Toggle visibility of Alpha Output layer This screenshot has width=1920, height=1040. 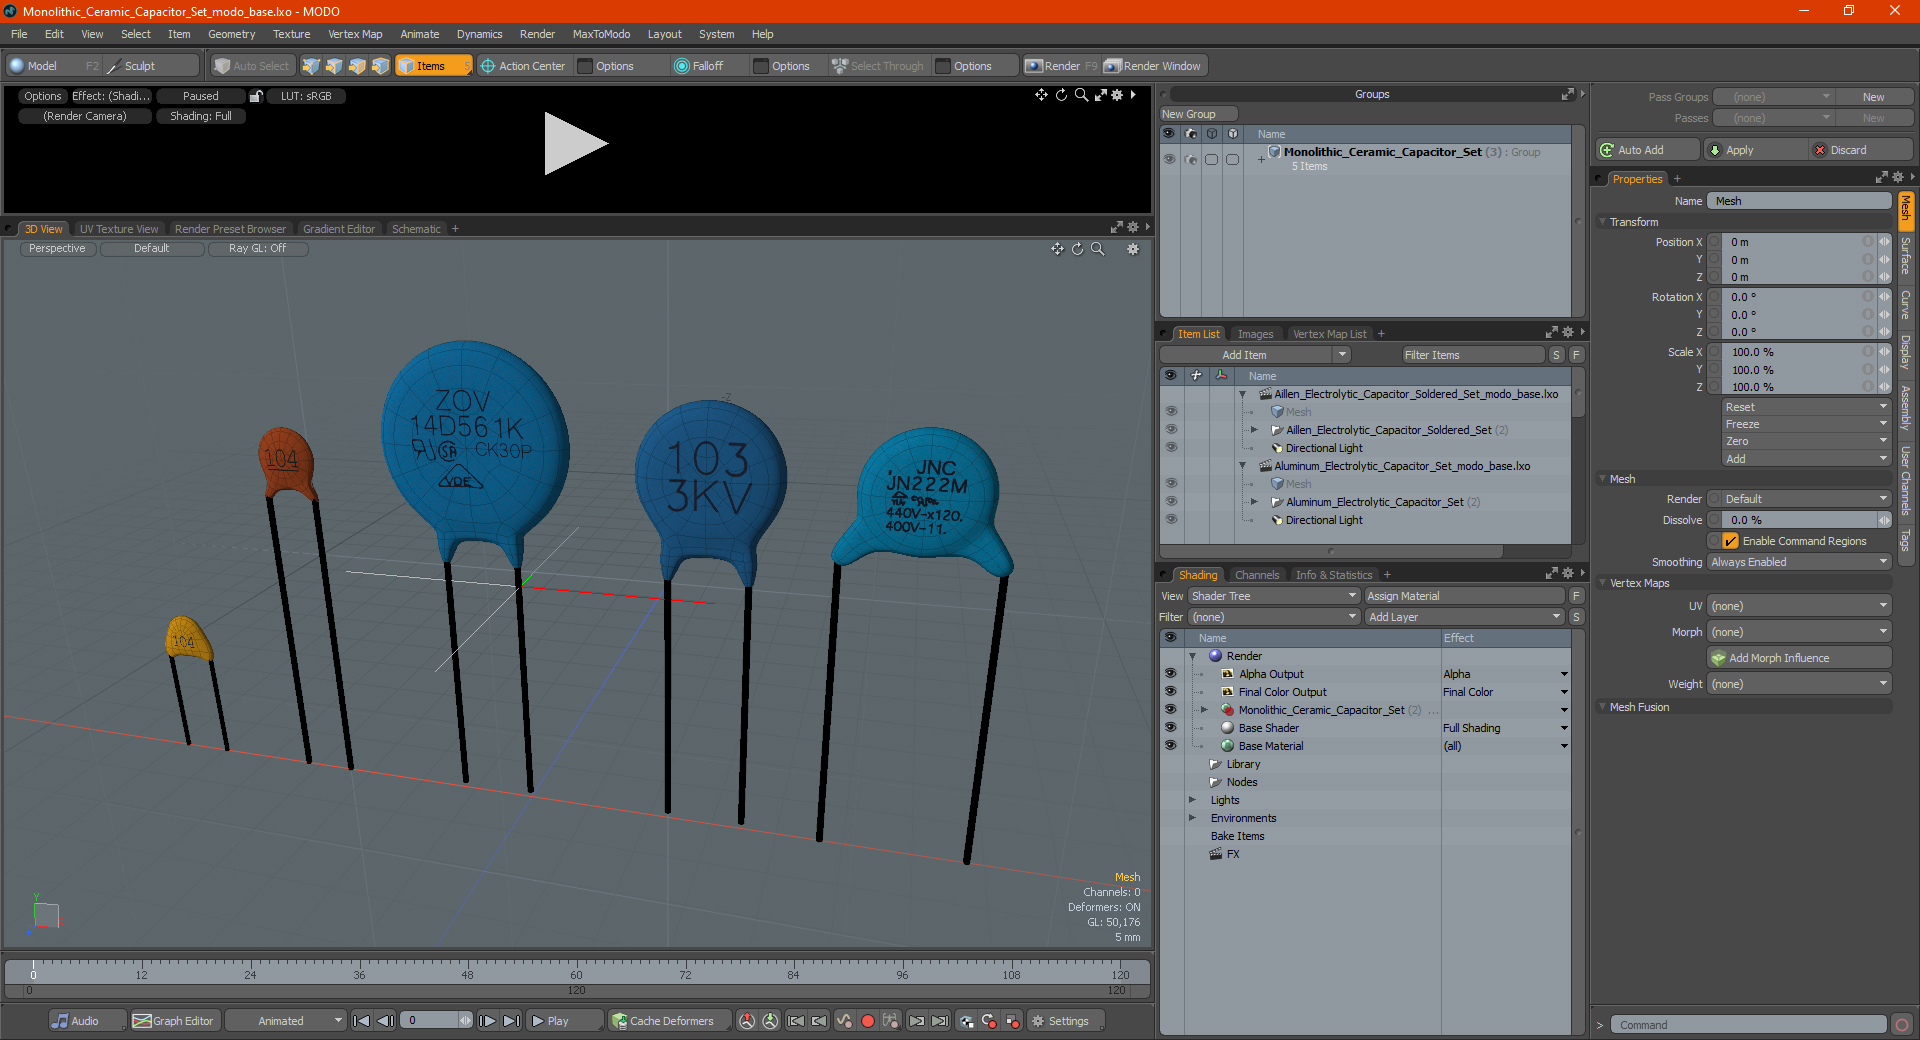[x=1170, y=674]
